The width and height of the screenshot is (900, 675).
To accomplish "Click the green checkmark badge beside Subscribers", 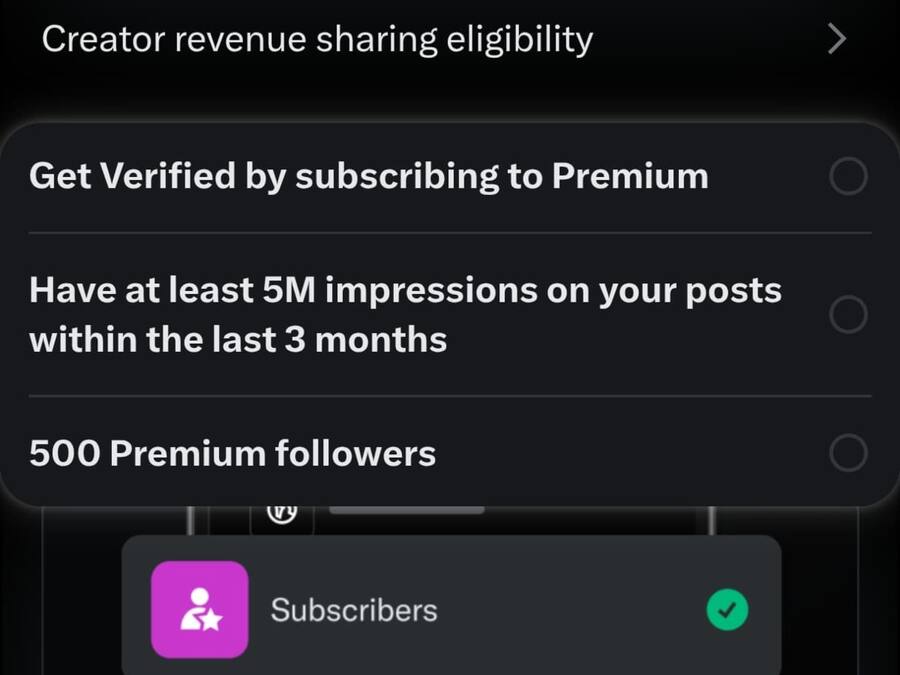I will point(727,609).
